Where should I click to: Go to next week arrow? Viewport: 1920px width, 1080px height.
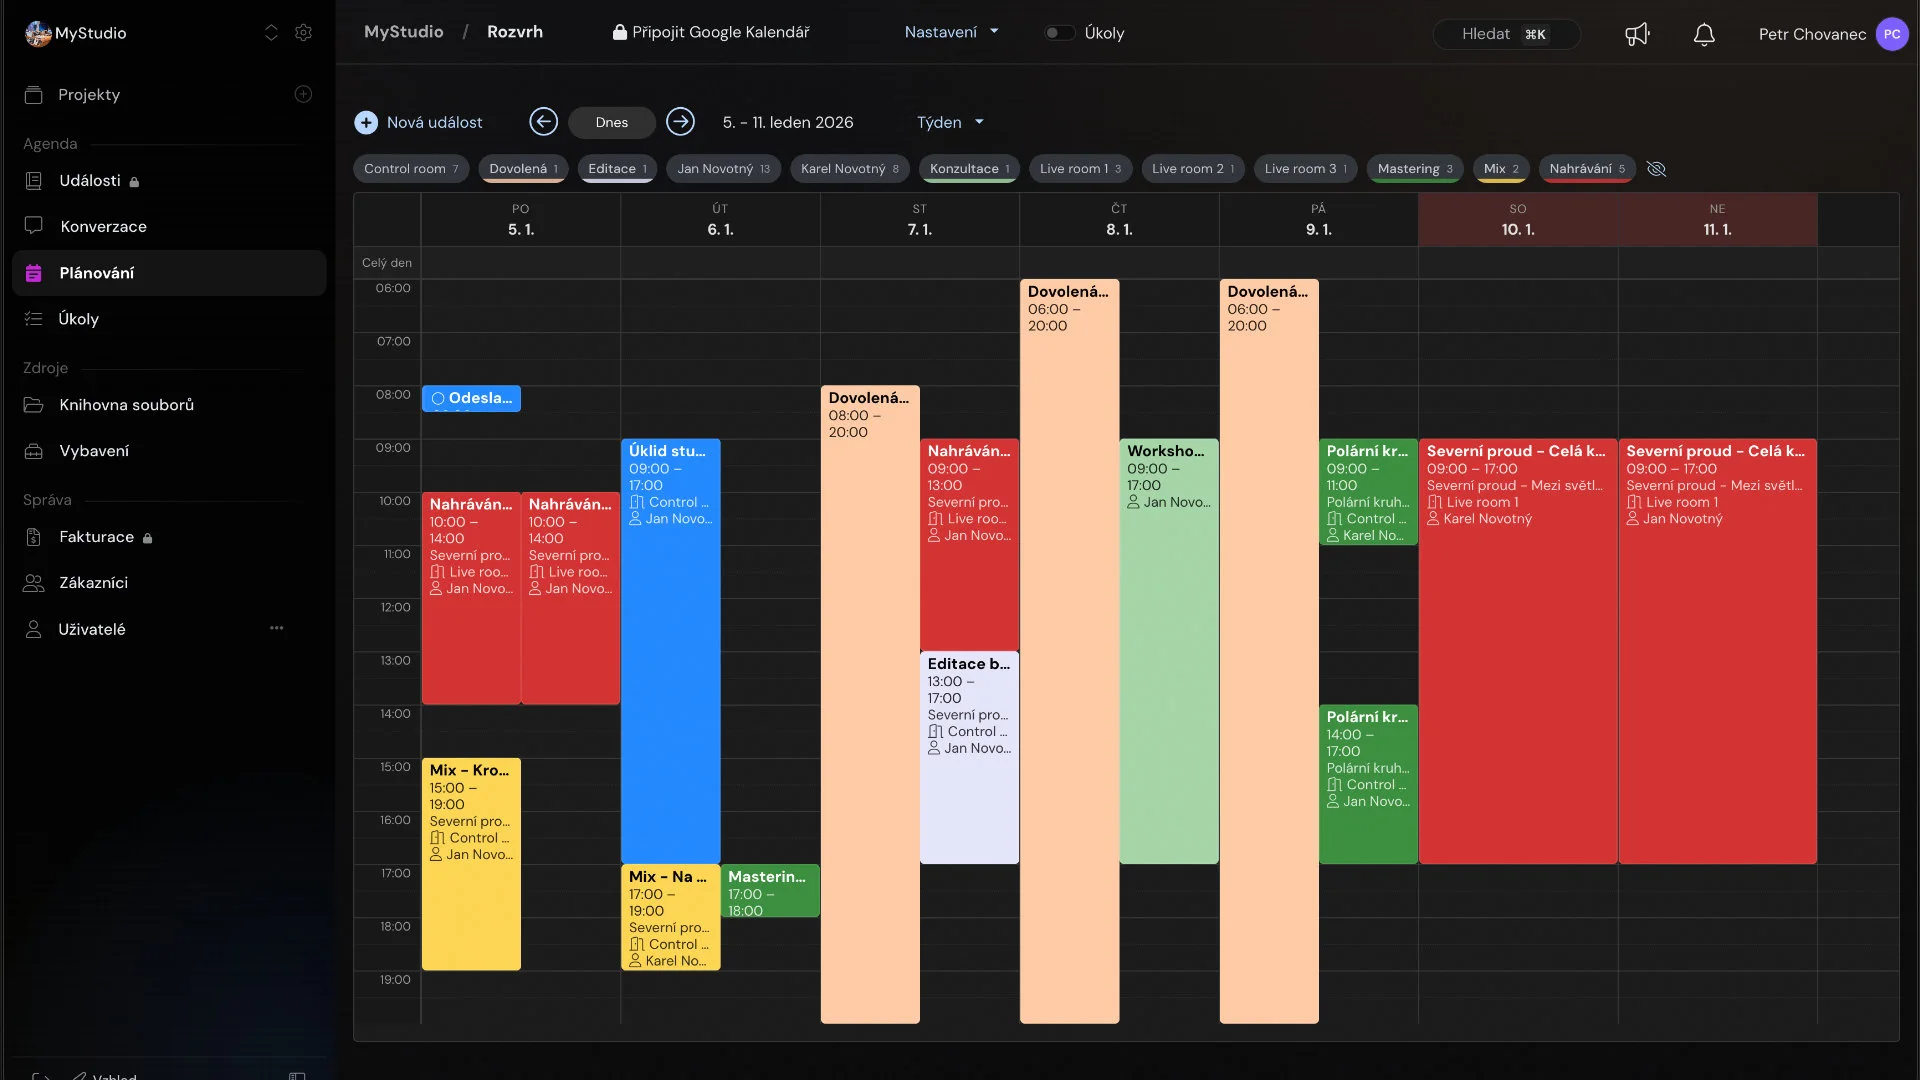pos(680,122)
